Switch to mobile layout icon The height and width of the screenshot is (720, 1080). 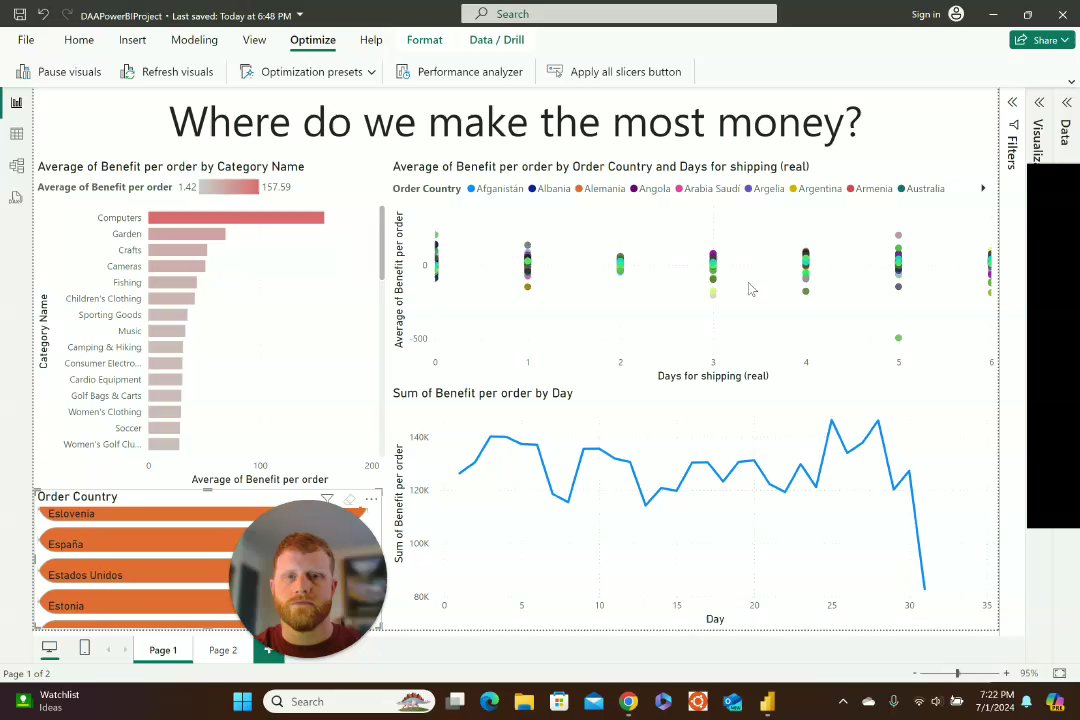pos(85,648)
